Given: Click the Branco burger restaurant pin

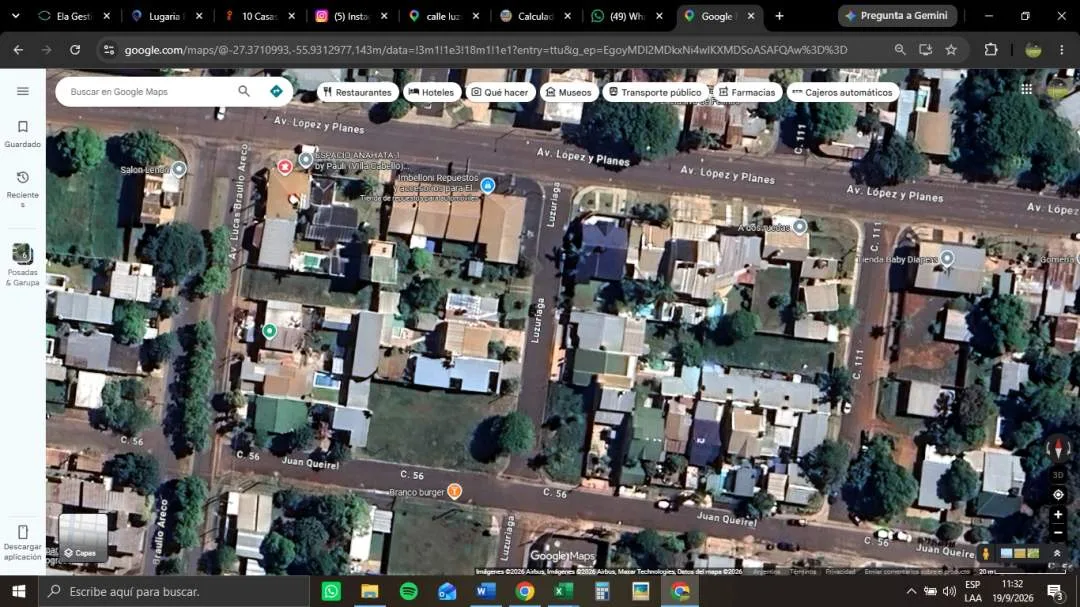Looking at the screenshot, I should coord(454,491).
